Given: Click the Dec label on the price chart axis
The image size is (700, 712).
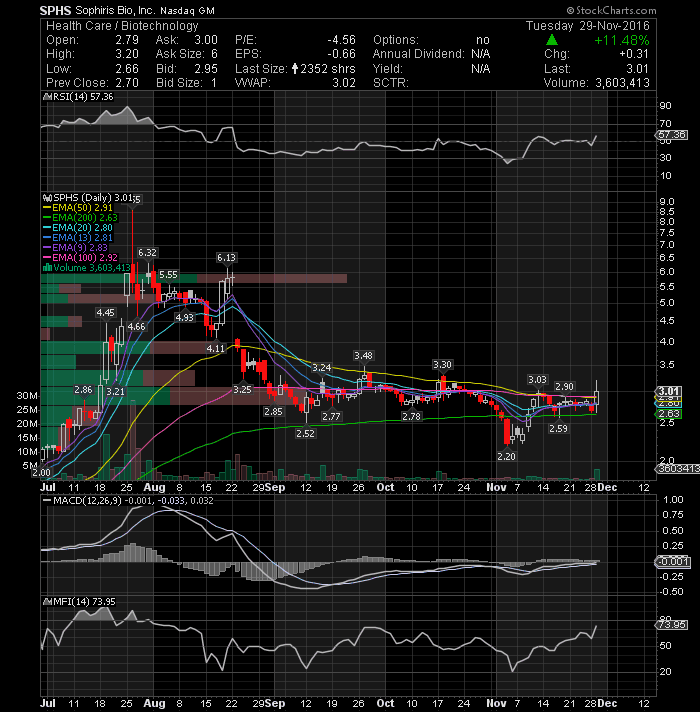Looking at the screenshot, I should [x=607, y=487].
